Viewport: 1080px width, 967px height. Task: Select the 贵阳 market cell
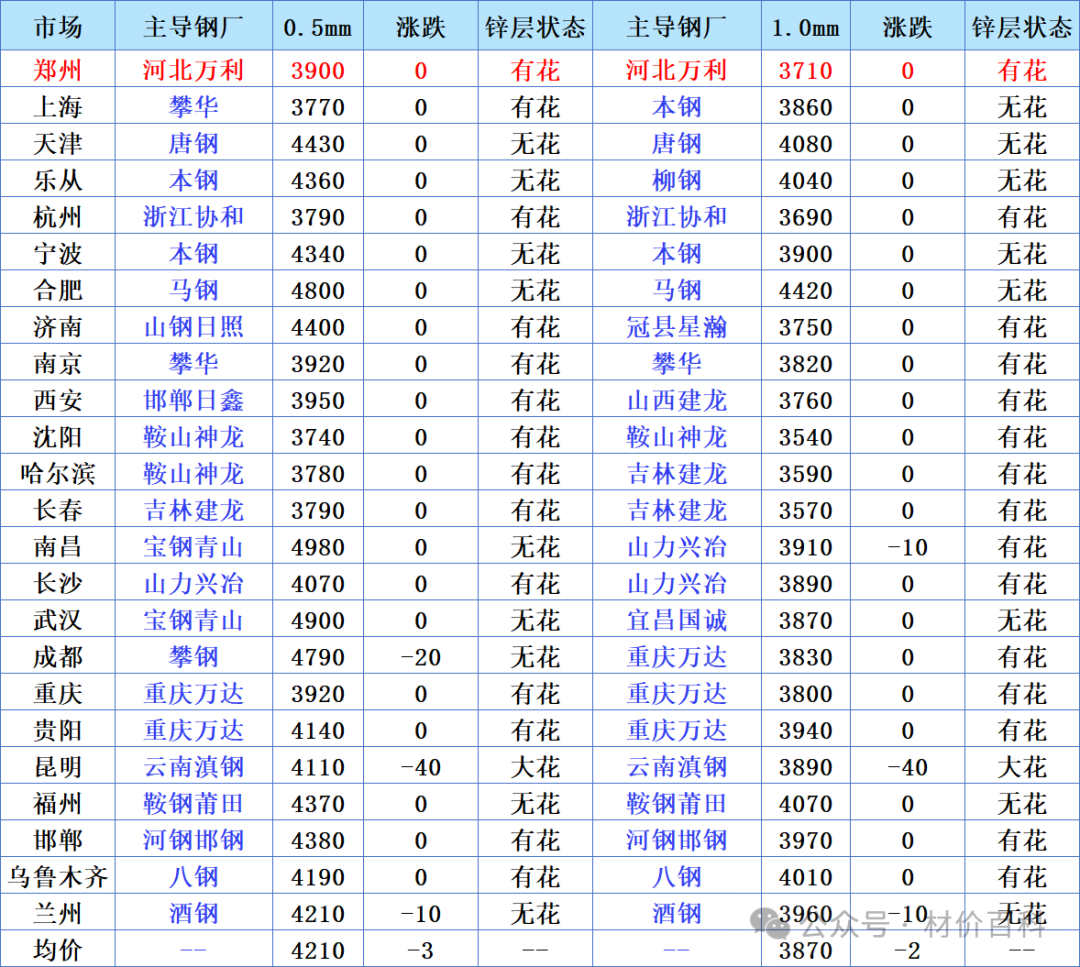[58, 730]
